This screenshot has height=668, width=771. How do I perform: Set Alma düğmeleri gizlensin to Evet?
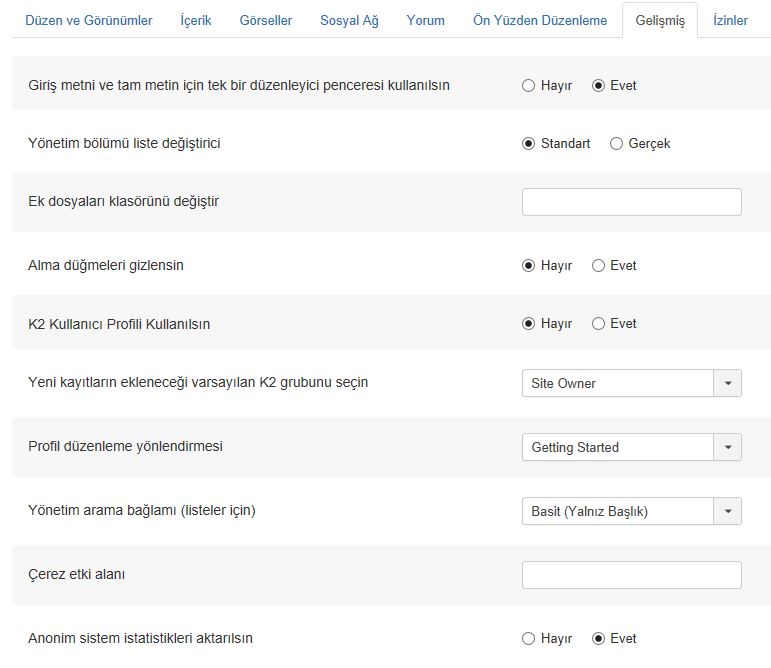598,265
